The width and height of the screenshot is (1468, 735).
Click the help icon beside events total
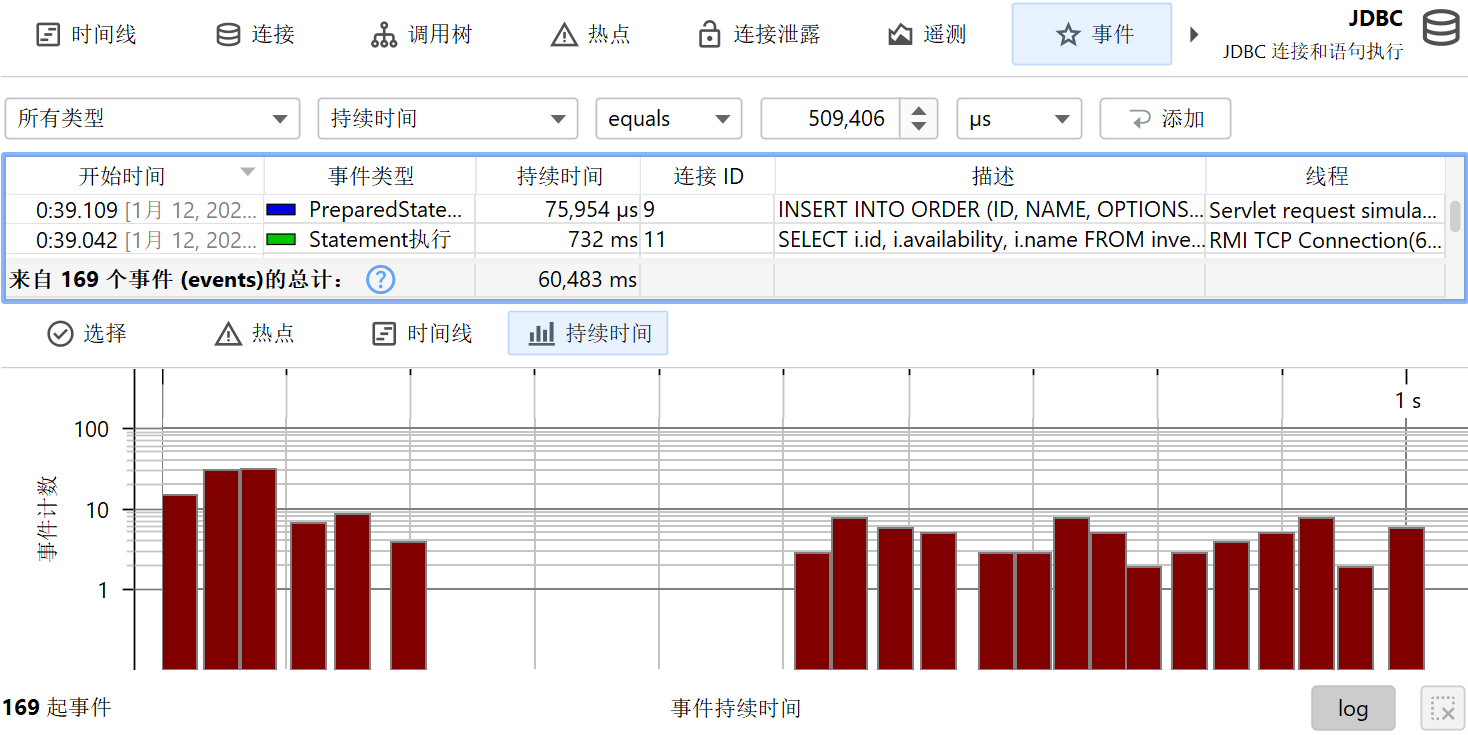(380, 280)
